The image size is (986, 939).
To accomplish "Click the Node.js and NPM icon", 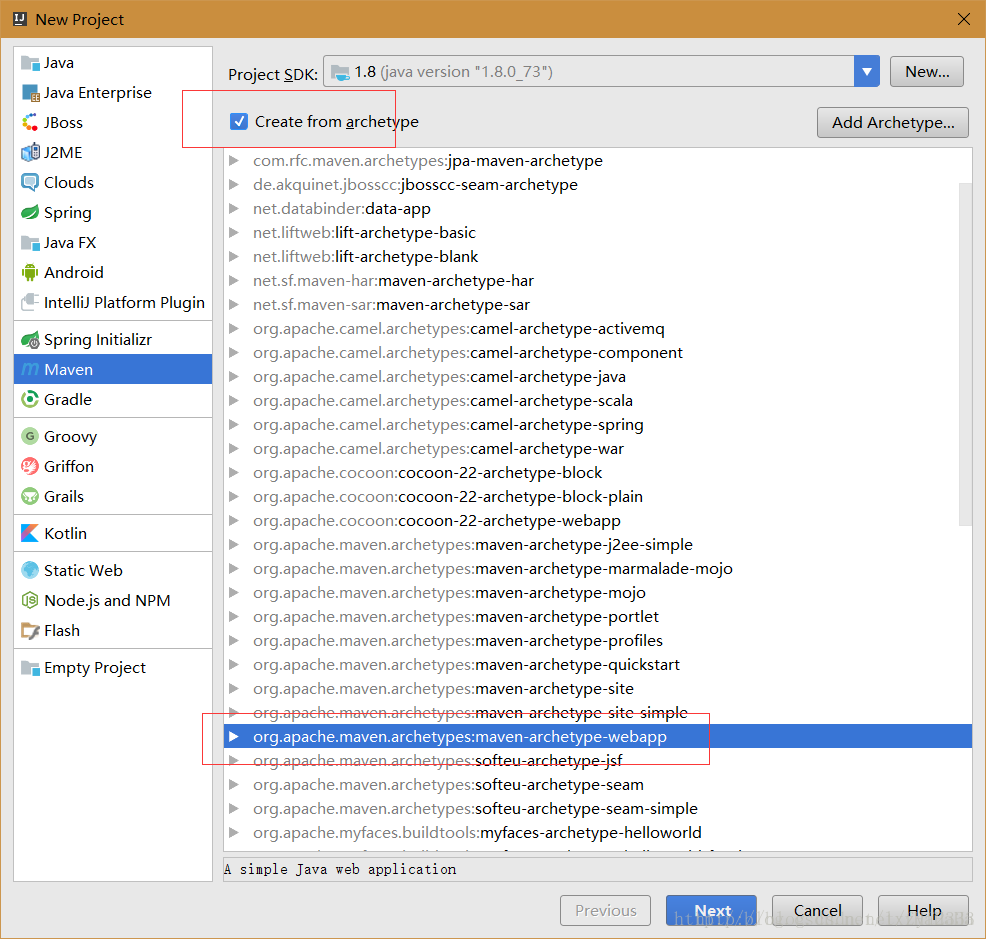I will point(30,601).
